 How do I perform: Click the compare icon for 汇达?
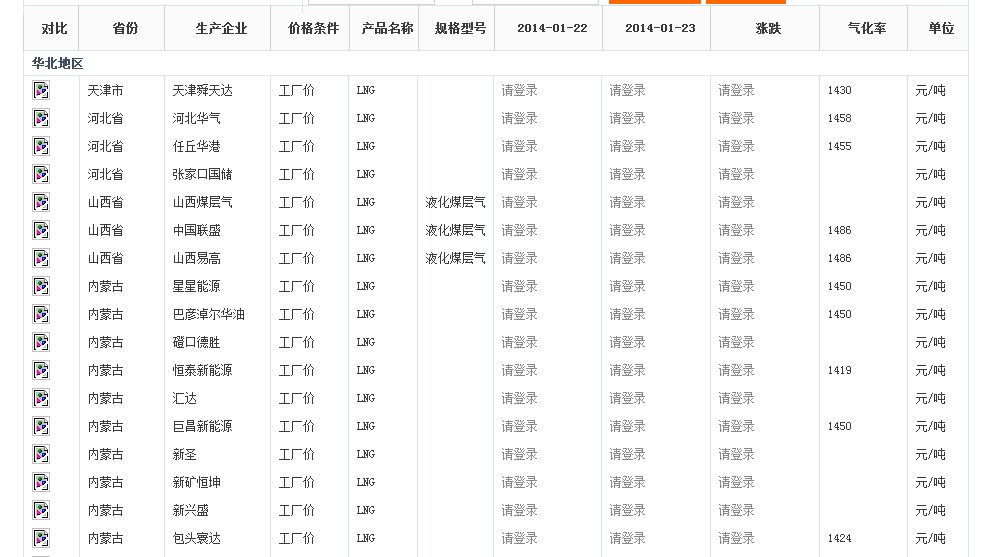[x=41, y=399]
